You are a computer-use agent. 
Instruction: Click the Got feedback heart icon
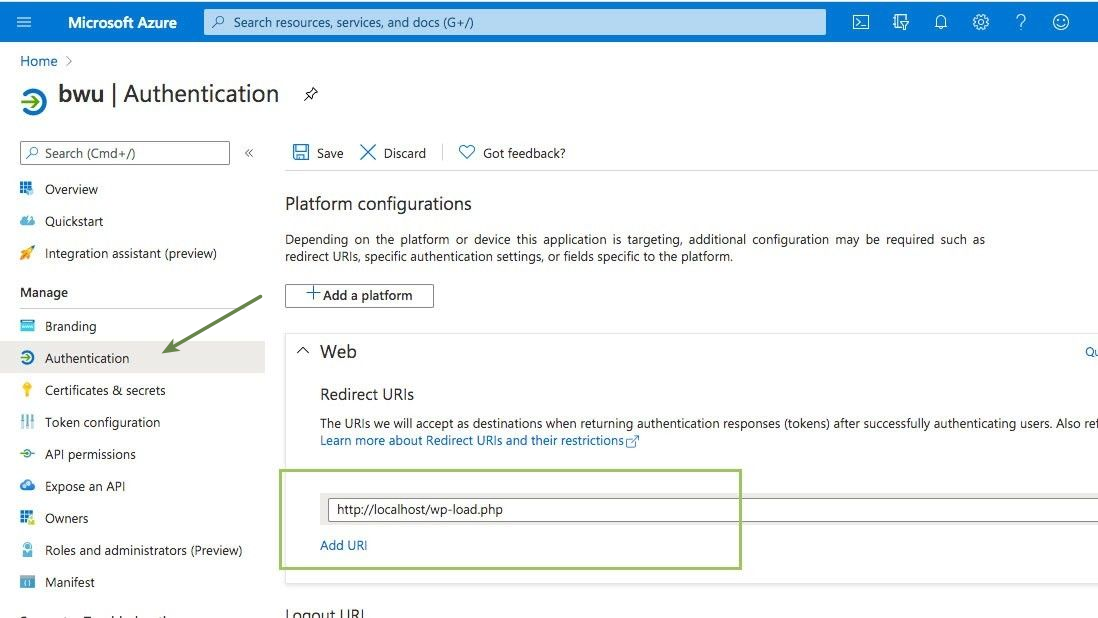pyautogui.click(x=466, y=152)
